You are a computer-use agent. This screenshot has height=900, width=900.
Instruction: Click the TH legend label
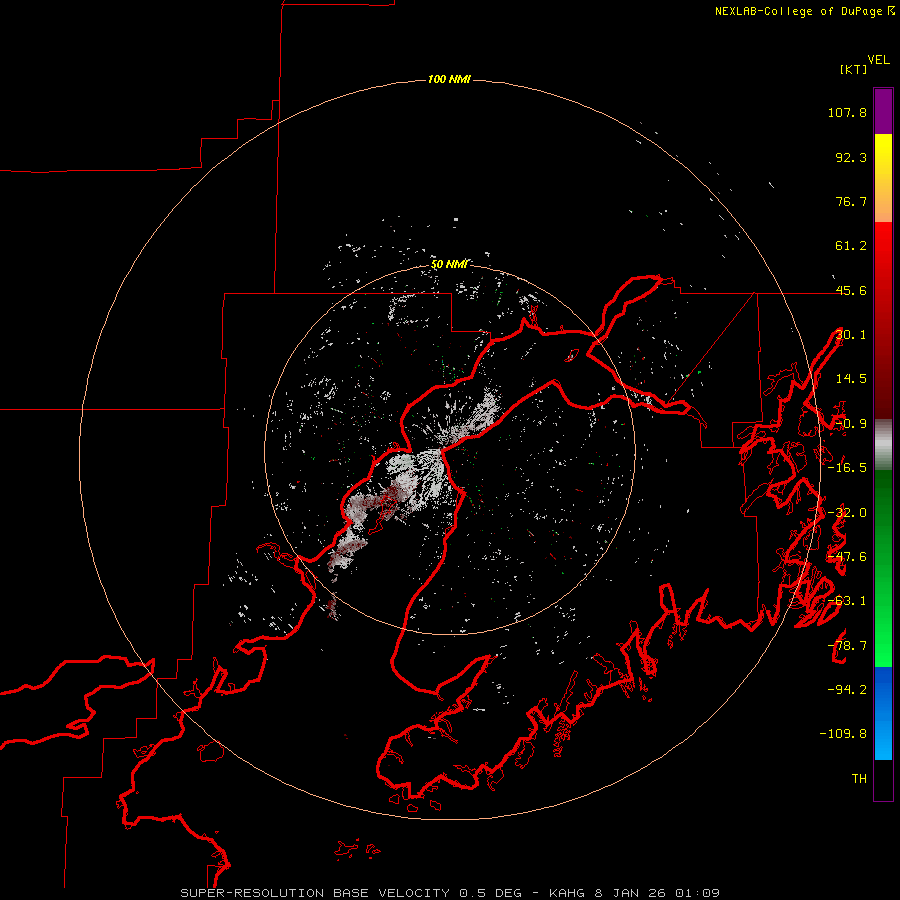pyautogui.click(x=859, y=778)
